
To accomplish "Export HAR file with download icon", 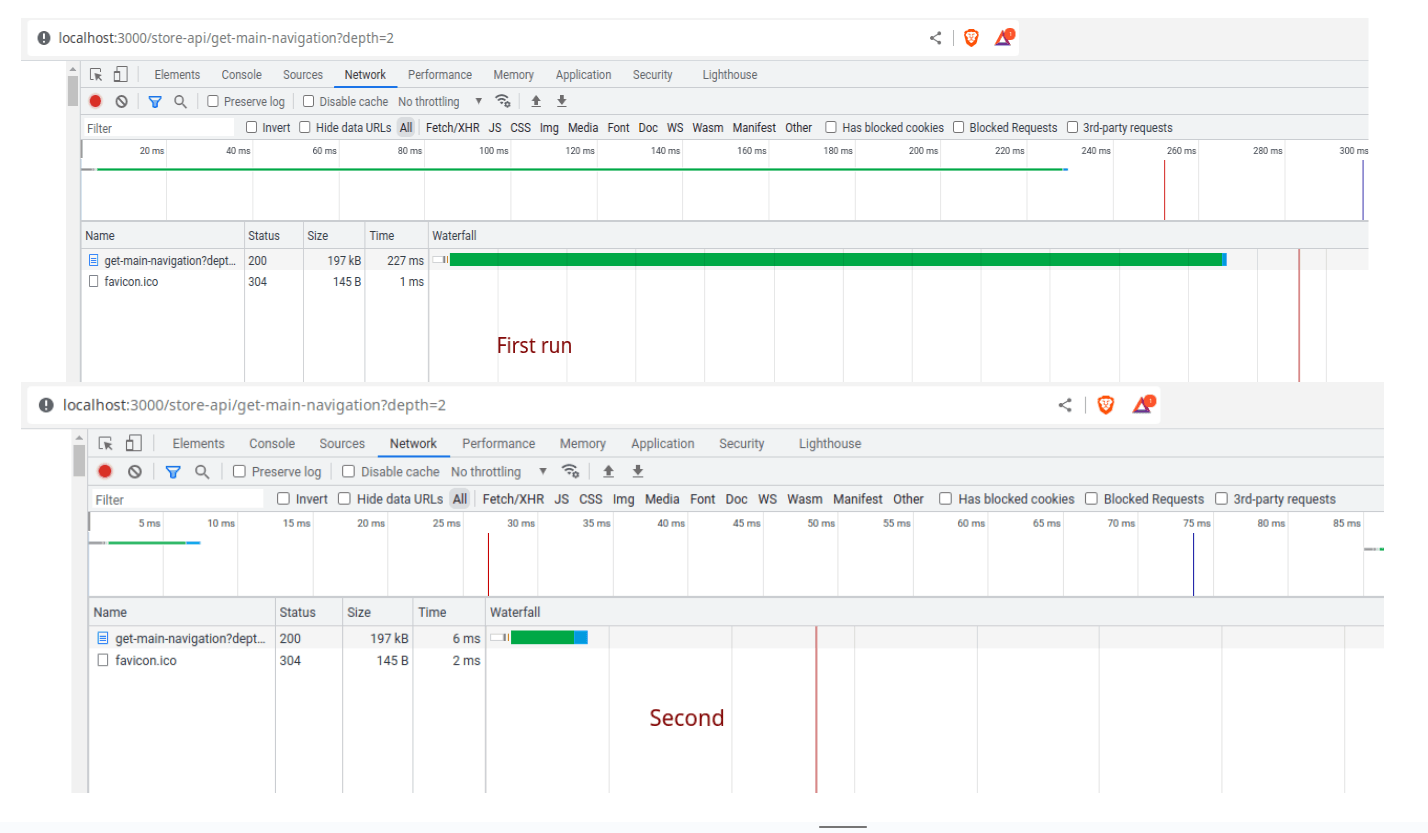I will [561, 101].
